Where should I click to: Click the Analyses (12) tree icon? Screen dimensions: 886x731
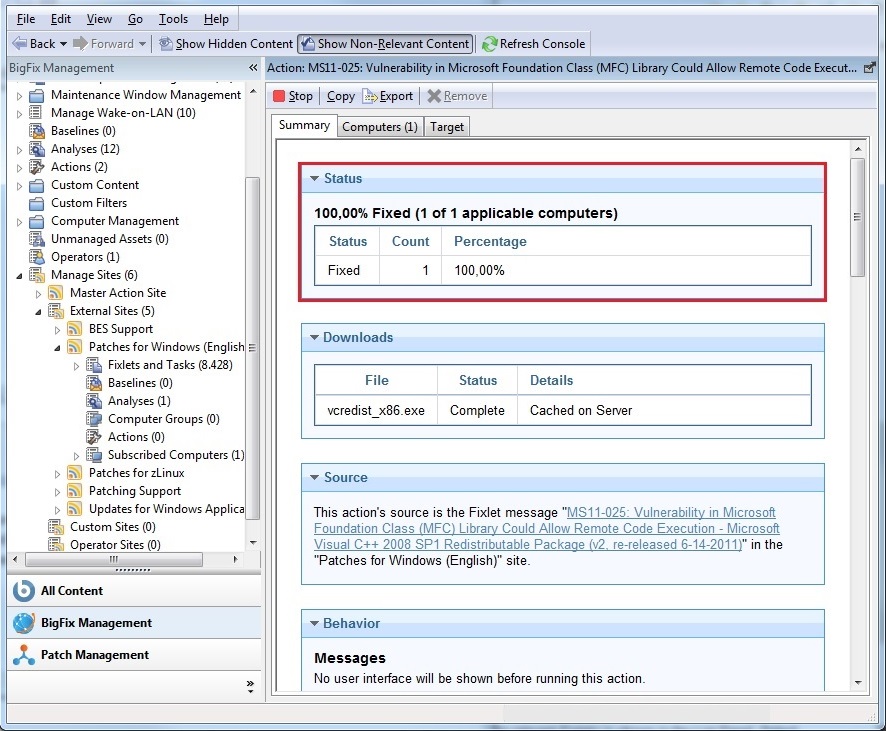pyautogui.click(x=37, y=149)
